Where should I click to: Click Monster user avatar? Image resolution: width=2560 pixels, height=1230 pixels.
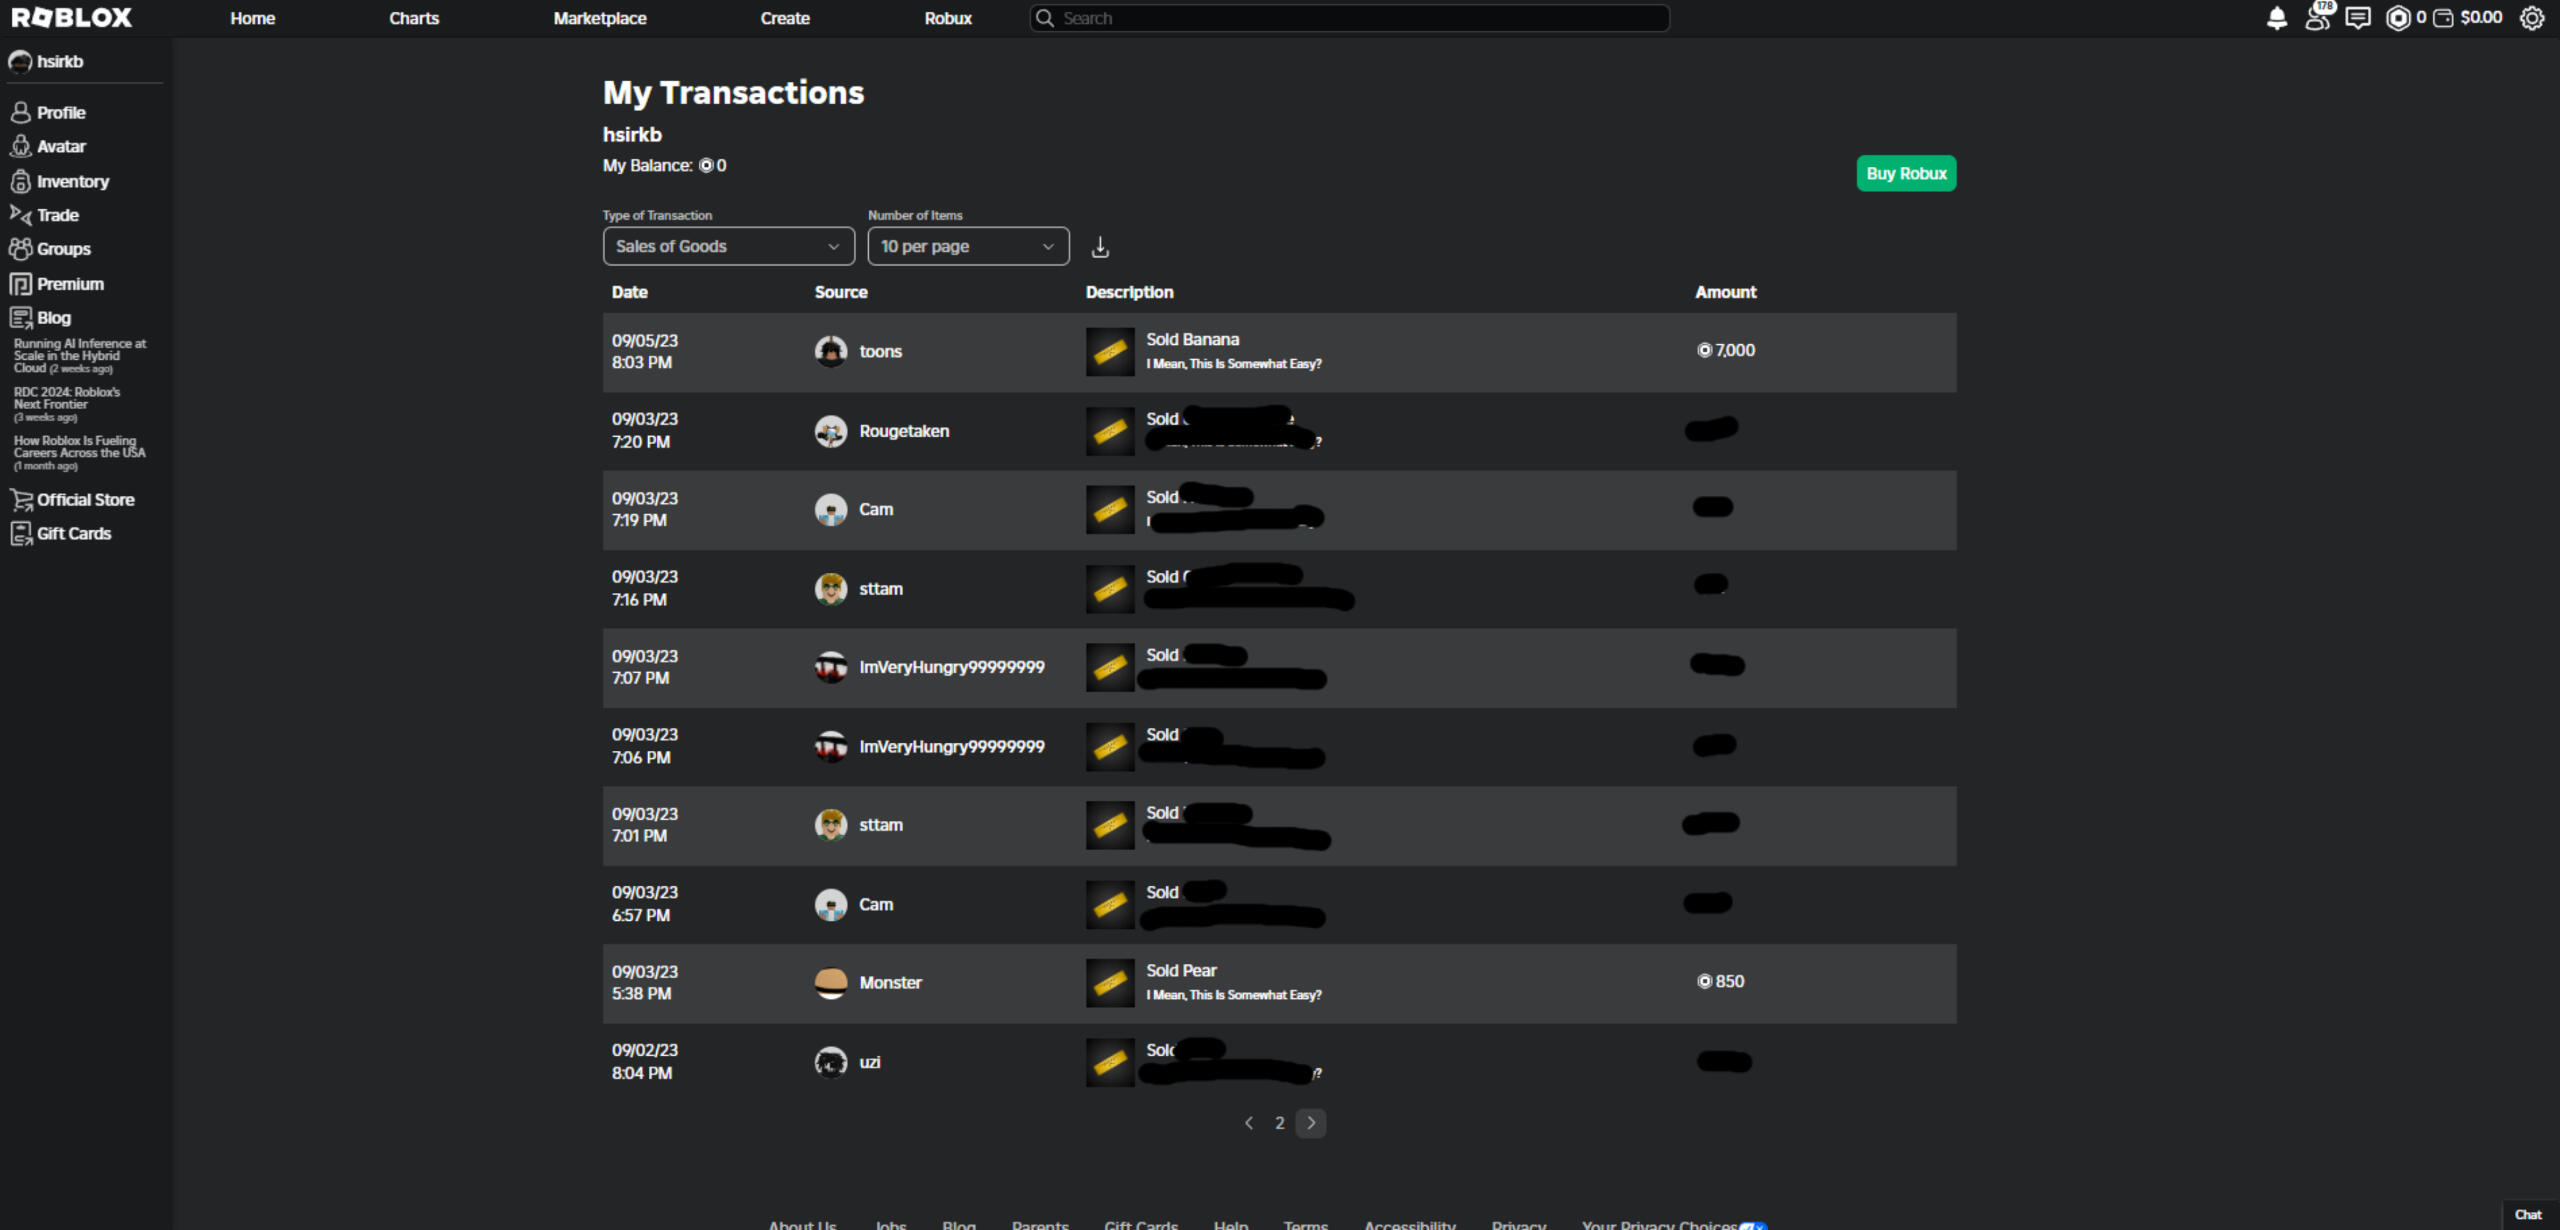[x=831, y=983]
